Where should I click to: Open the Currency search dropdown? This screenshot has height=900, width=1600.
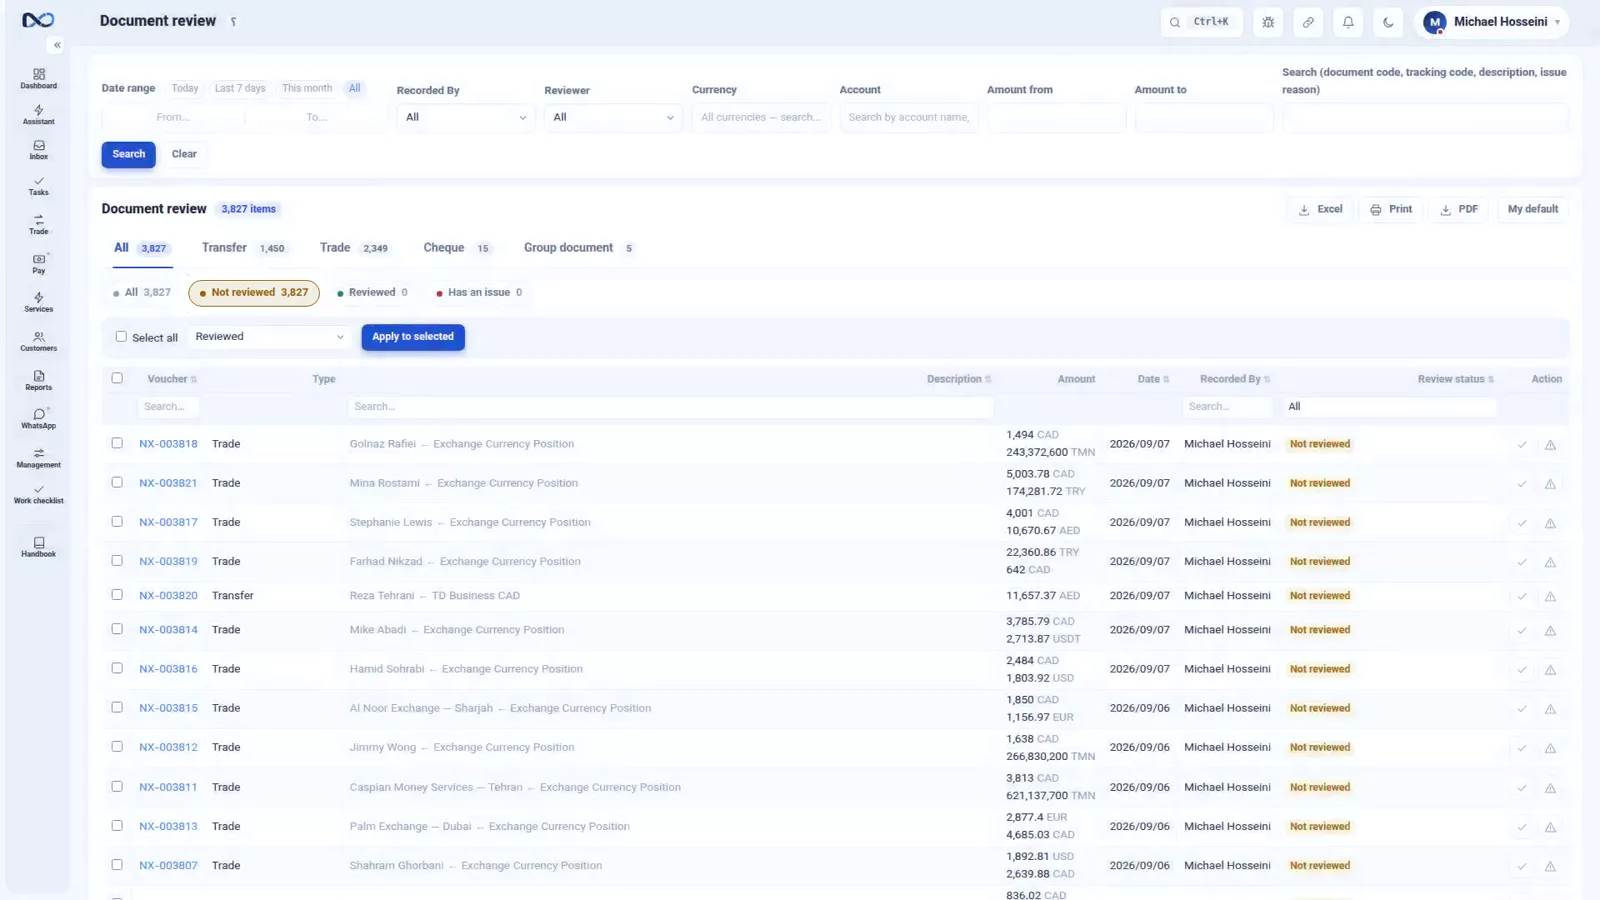tap(761, 117)
